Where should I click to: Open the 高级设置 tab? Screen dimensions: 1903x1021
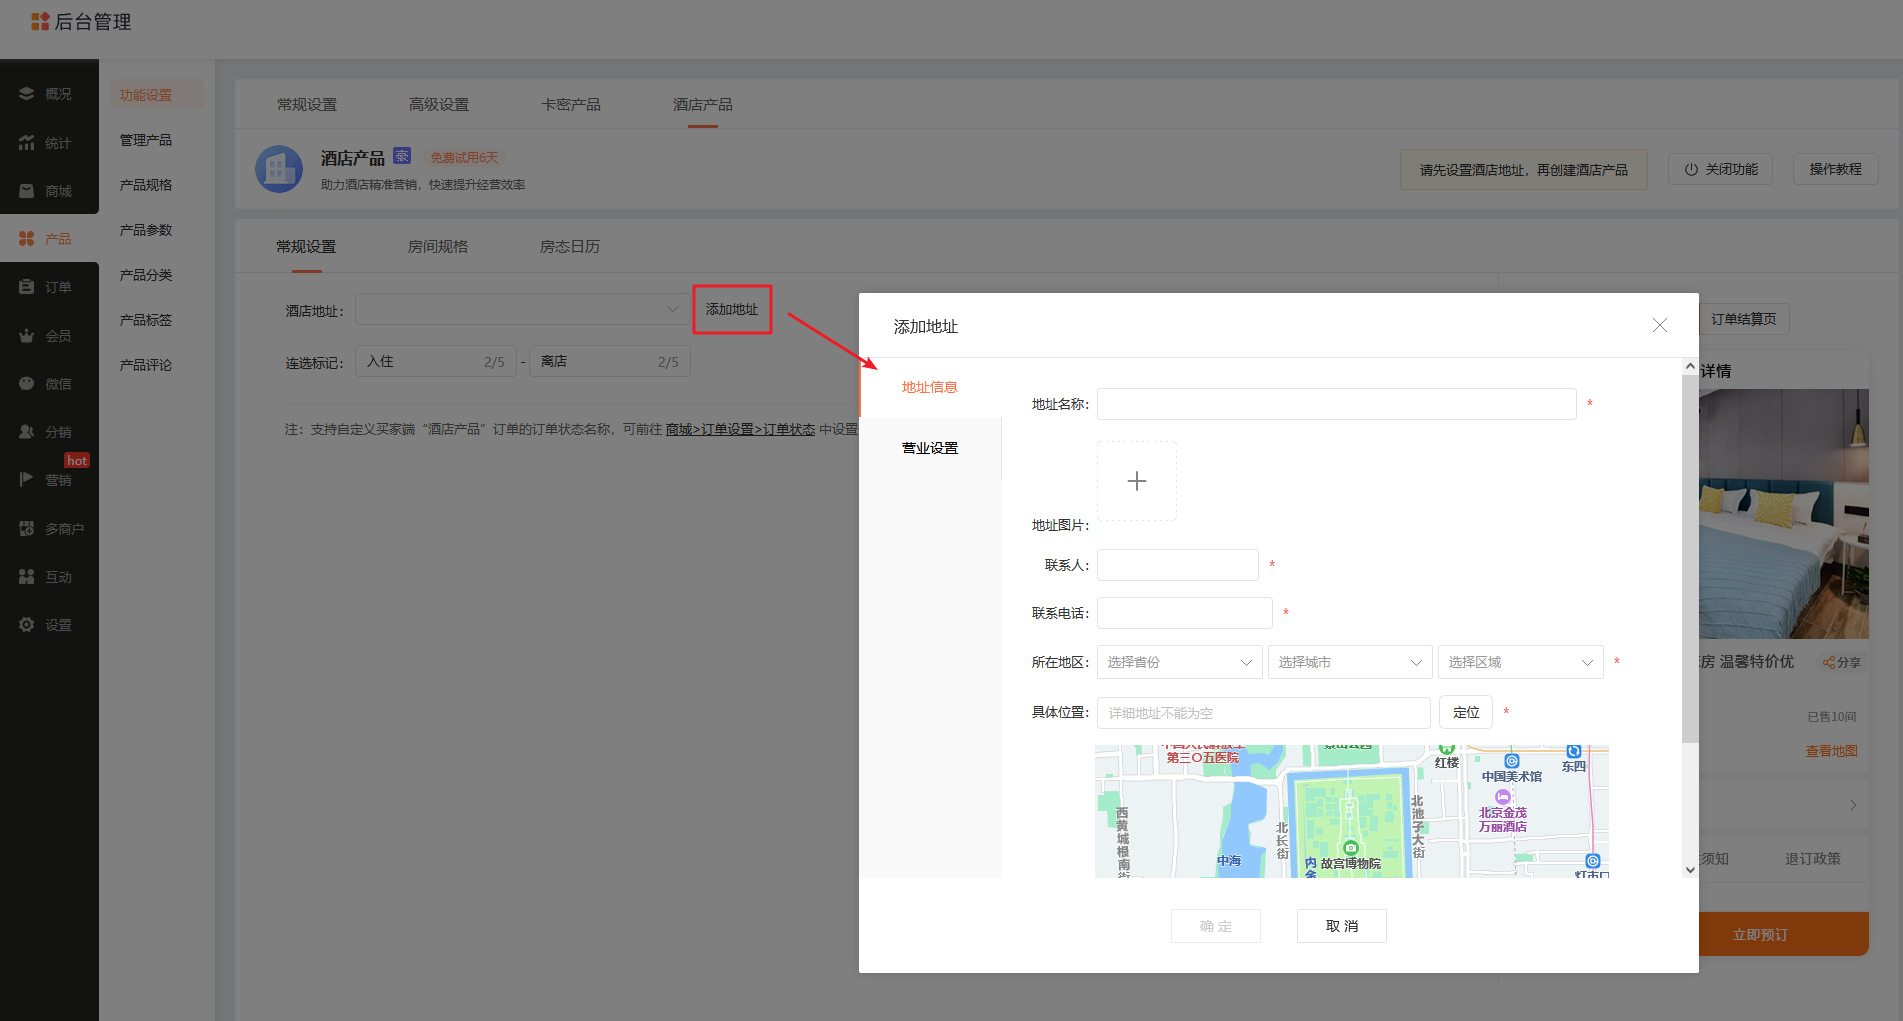click(x=439, y=104)
